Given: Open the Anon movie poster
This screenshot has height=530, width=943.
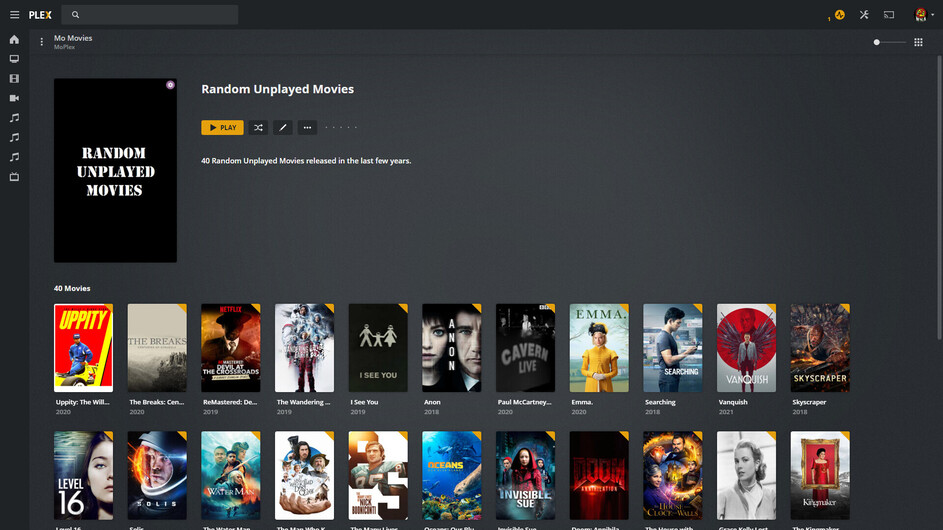Looking at the screenshot, I should click(x=452, y=348).
